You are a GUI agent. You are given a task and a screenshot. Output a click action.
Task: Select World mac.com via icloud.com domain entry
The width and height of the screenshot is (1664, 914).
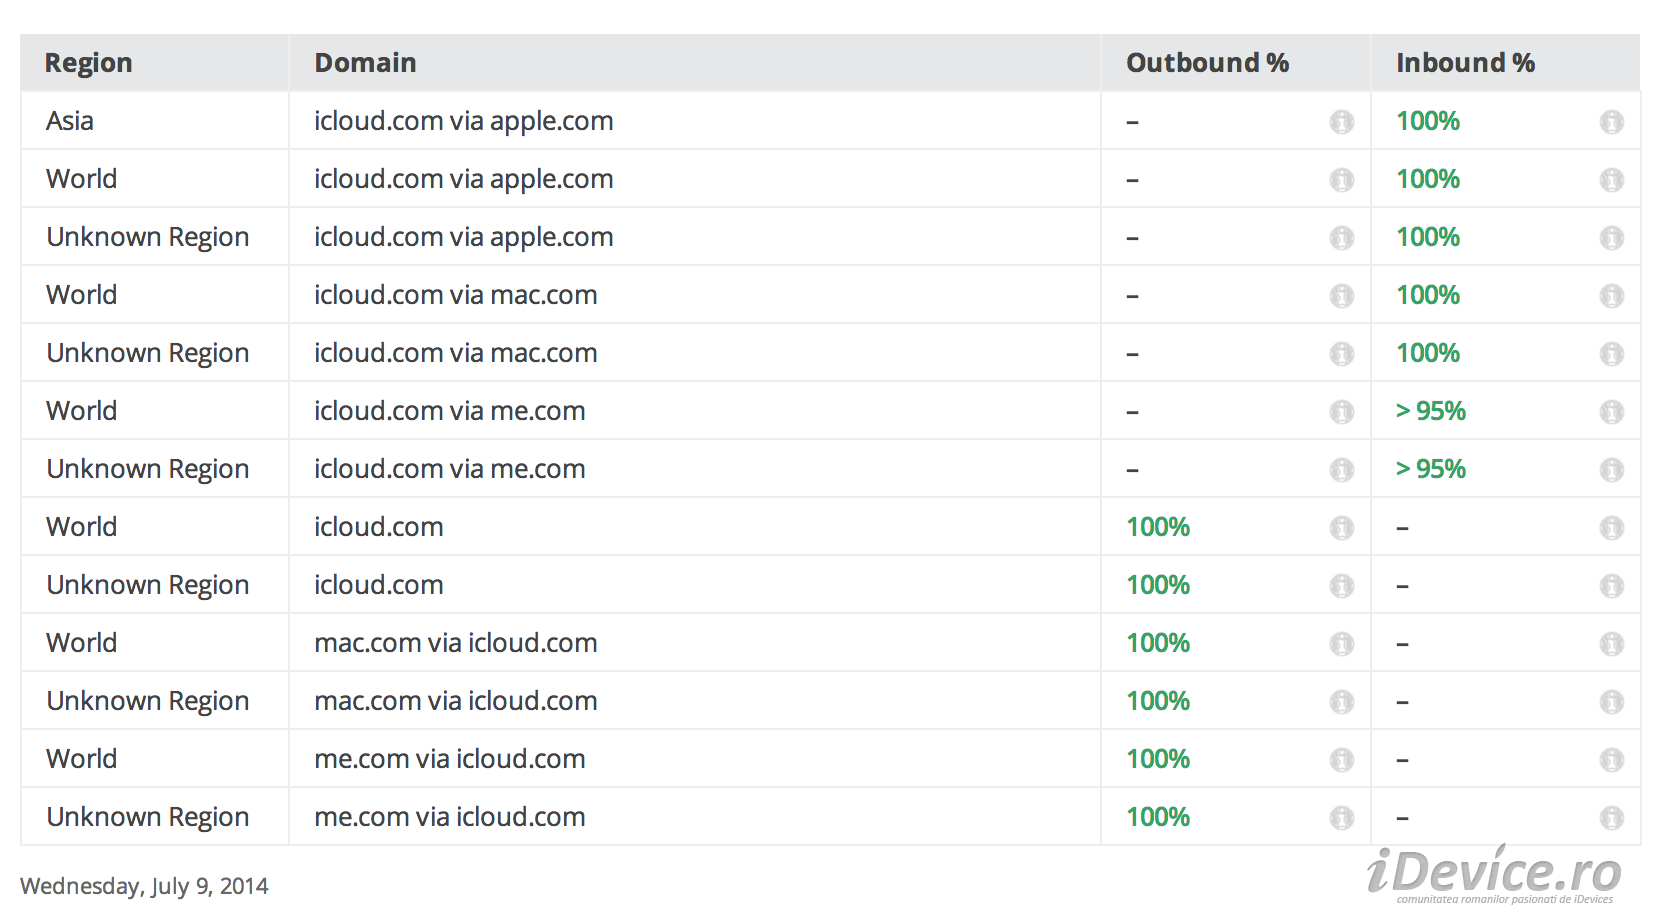pos(456,643)
